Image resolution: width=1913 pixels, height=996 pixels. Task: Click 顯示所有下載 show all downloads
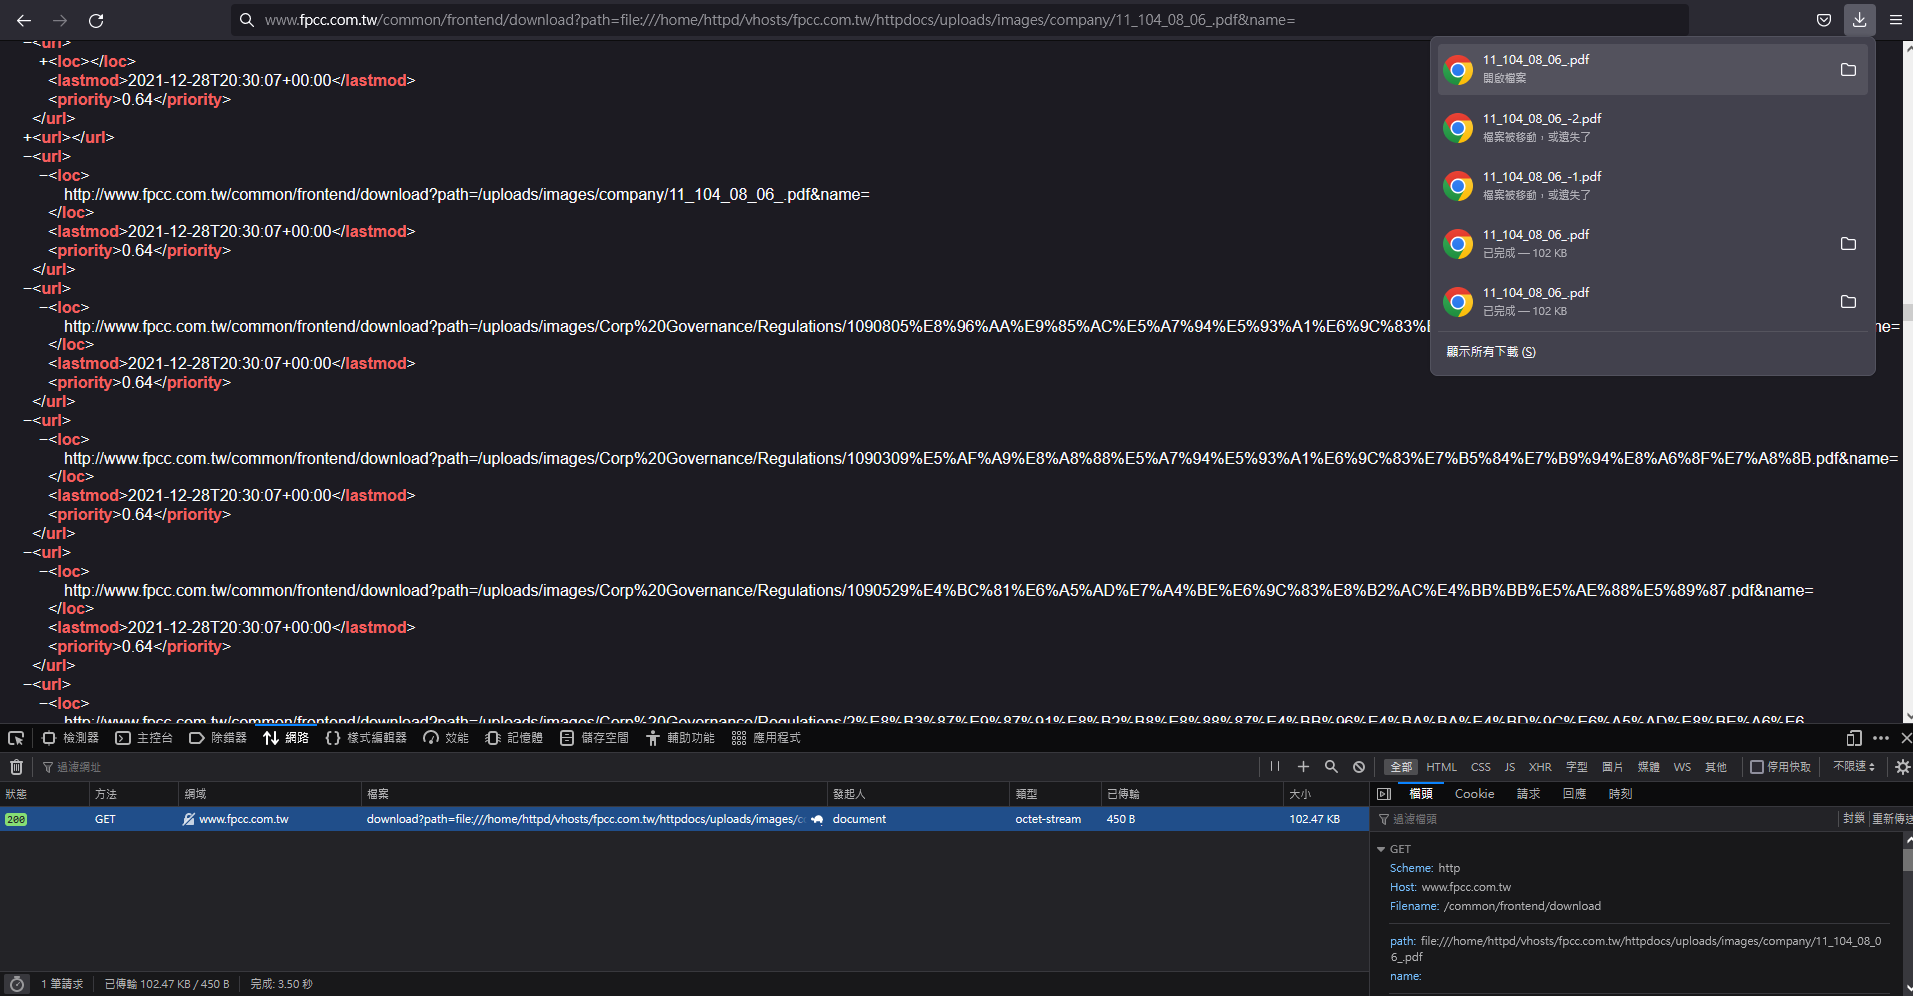(1491, 352)
